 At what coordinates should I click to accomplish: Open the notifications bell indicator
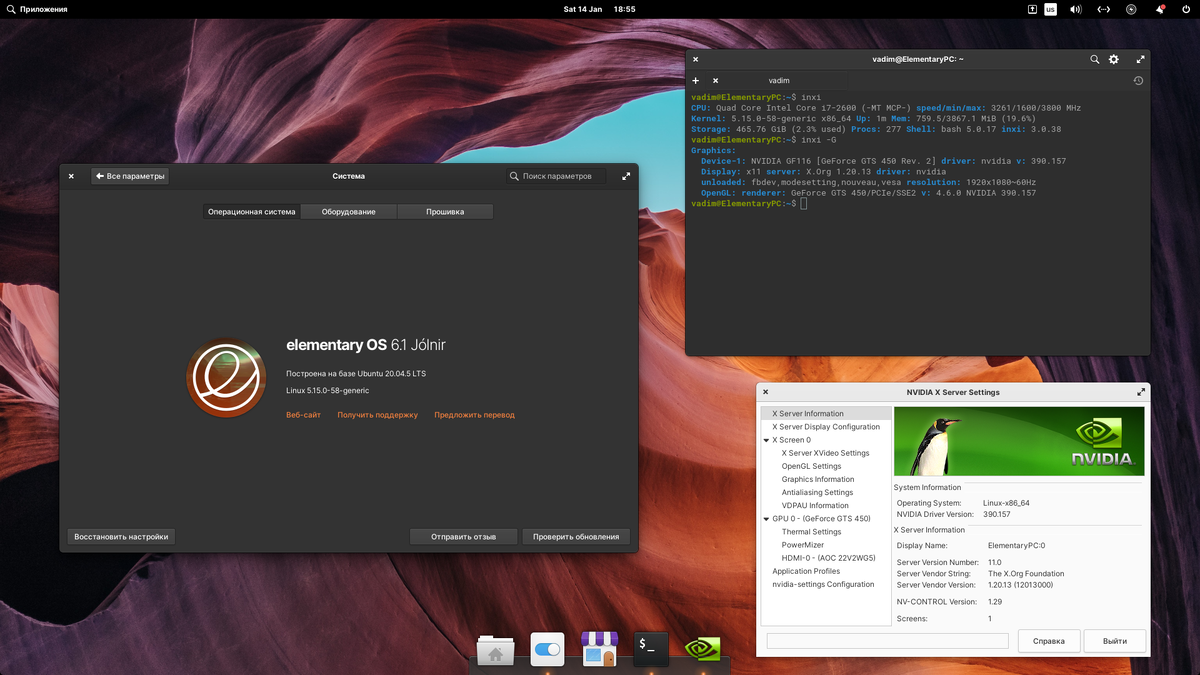pos(1160,9)
